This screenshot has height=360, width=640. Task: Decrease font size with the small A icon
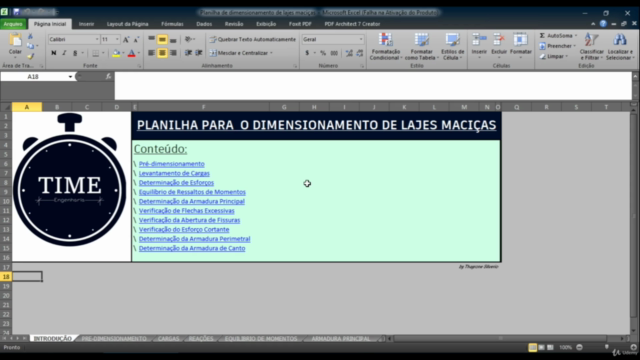coord(136,39)
